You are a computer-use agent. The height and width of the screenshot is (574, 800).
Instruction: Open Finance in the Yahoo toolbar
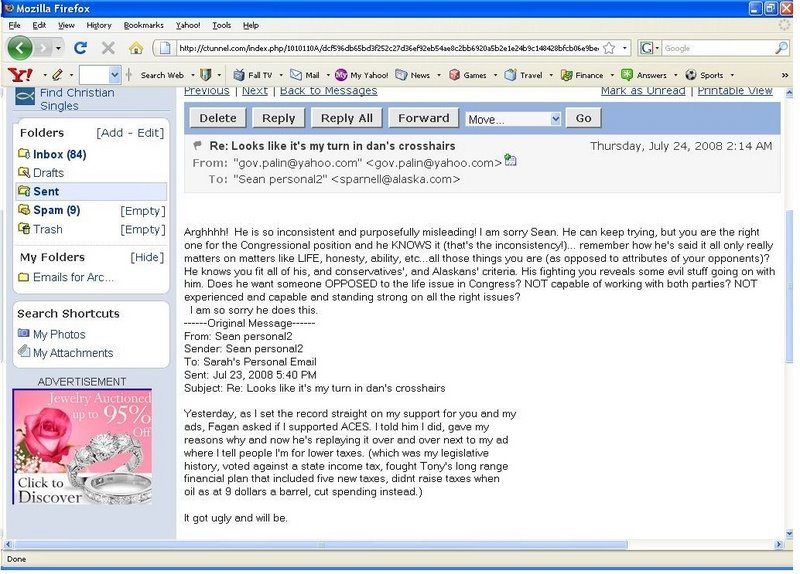pyautogui.click(x=582, y=75)
